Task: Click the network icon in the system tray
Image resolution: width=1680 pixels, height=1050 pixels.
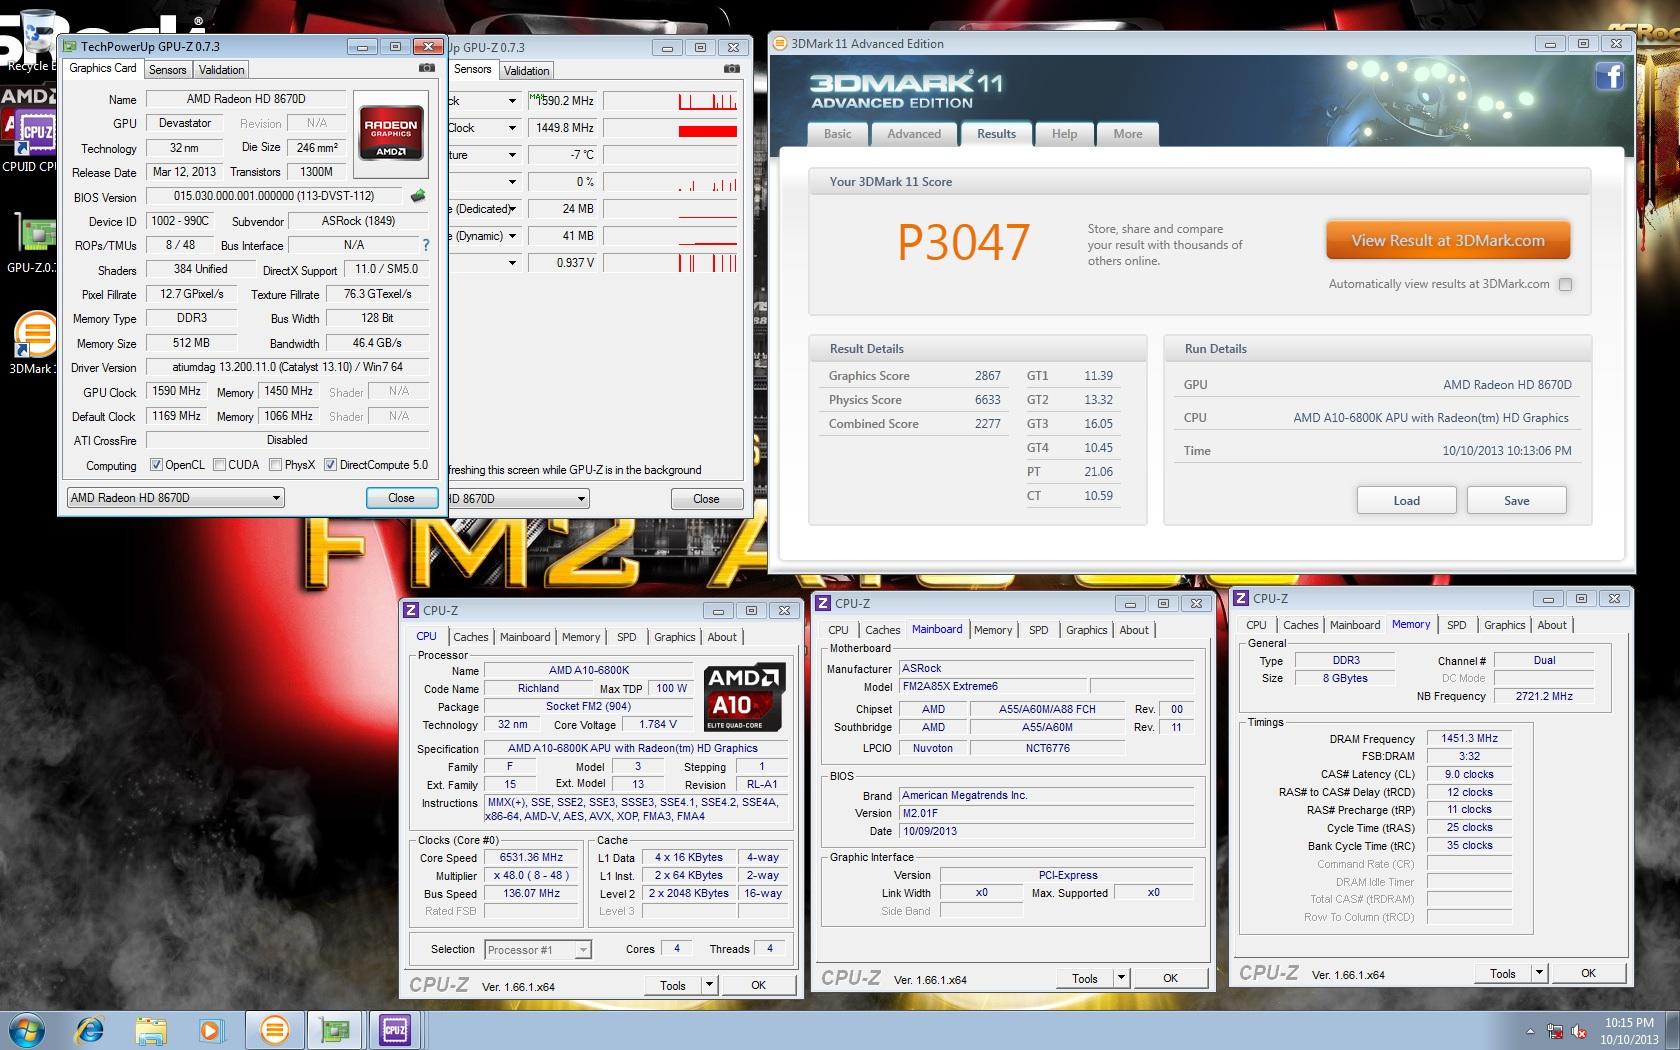Action: click(x=1556, y=1031)
